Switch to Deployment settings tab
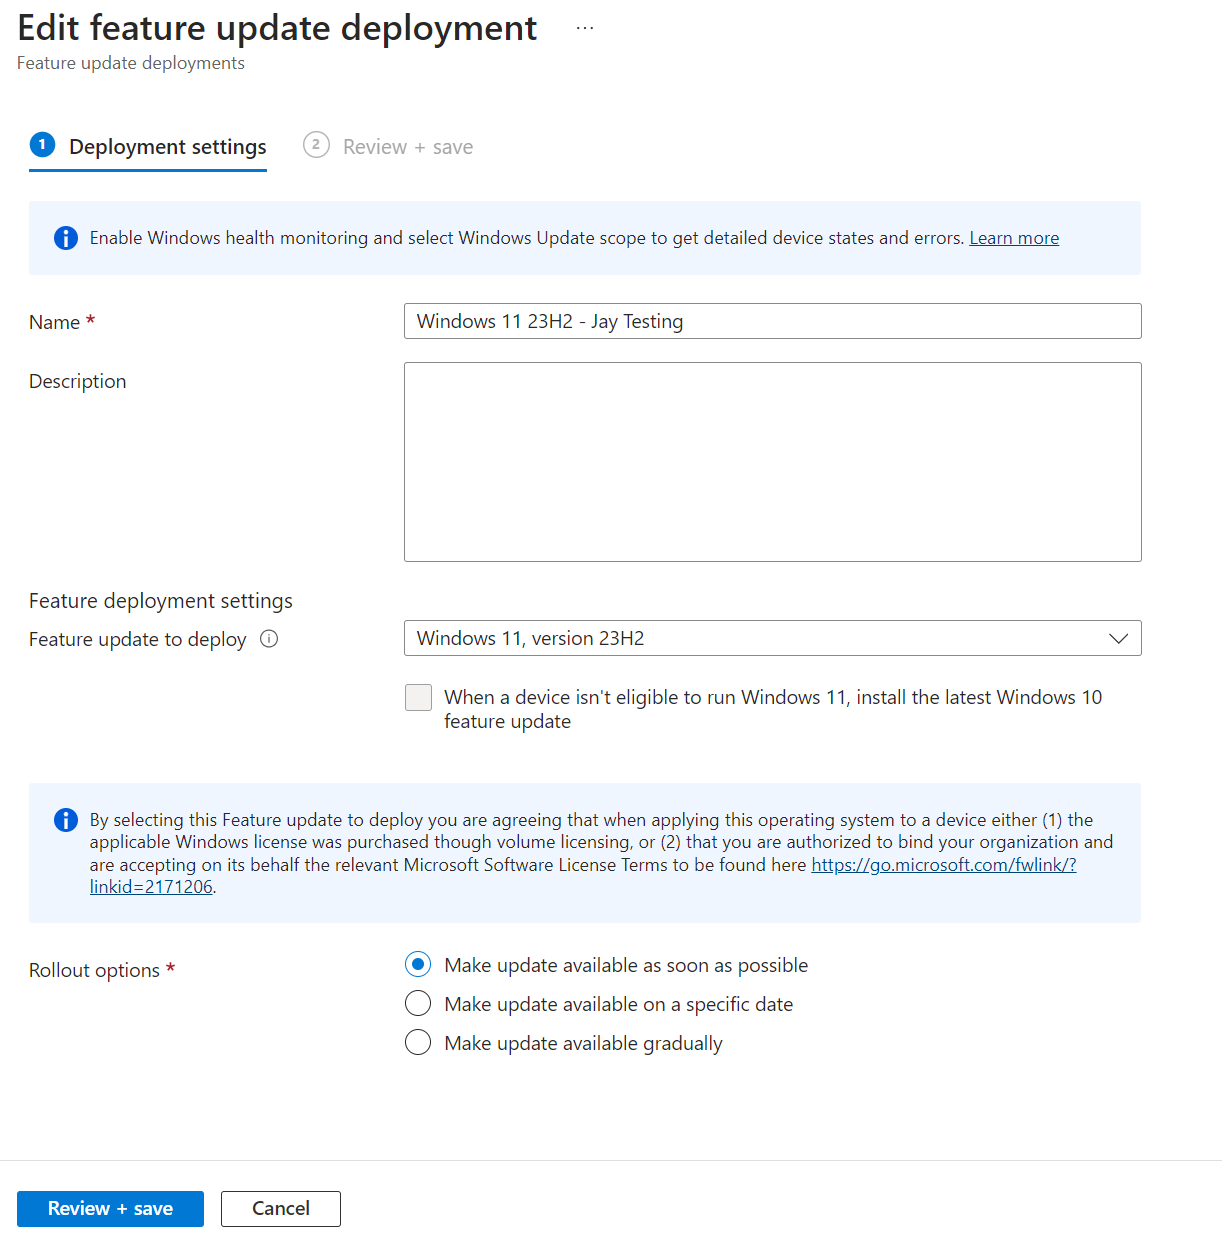This screenshot has height=1245, width=1222. [148, 147]
